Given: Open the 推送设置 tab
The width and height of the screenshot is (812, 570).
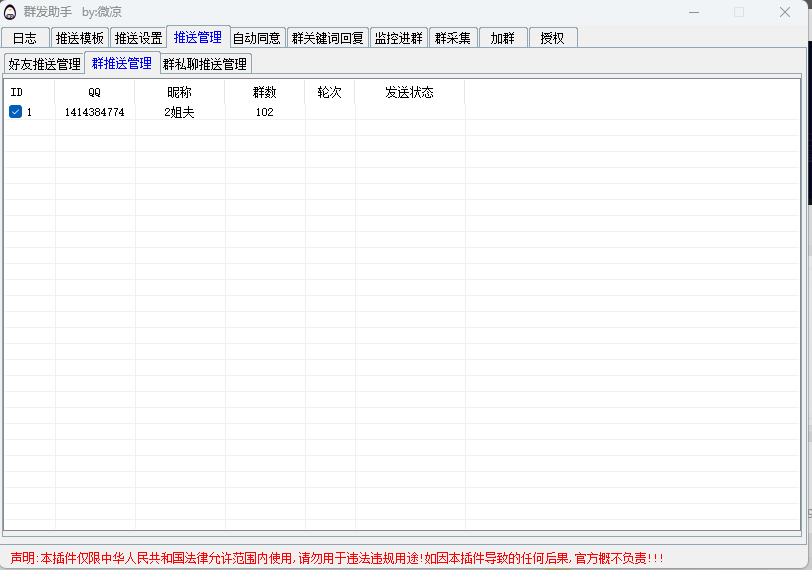Looking at the screenshot, I should 138,38.
